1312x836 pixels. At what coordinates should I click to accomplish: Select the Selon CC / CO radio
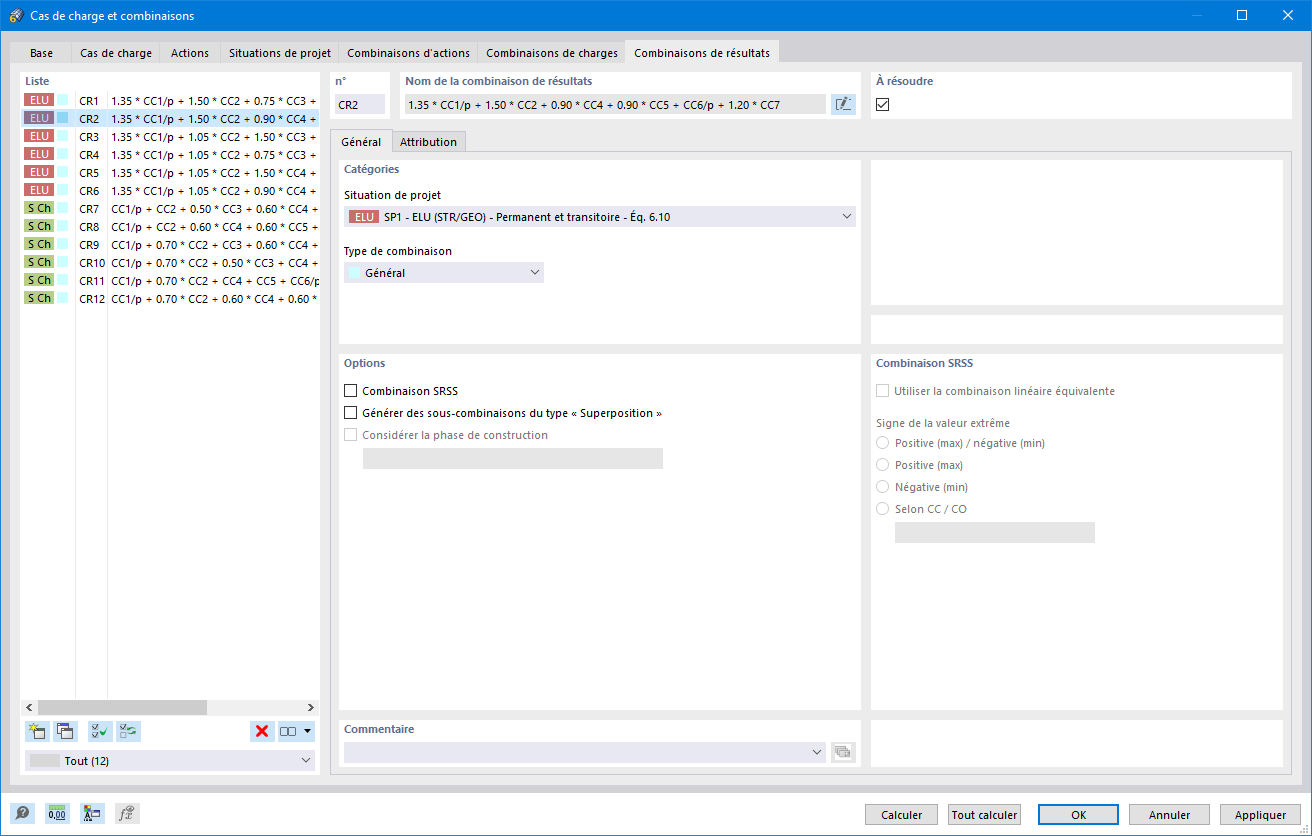[882, 509]
